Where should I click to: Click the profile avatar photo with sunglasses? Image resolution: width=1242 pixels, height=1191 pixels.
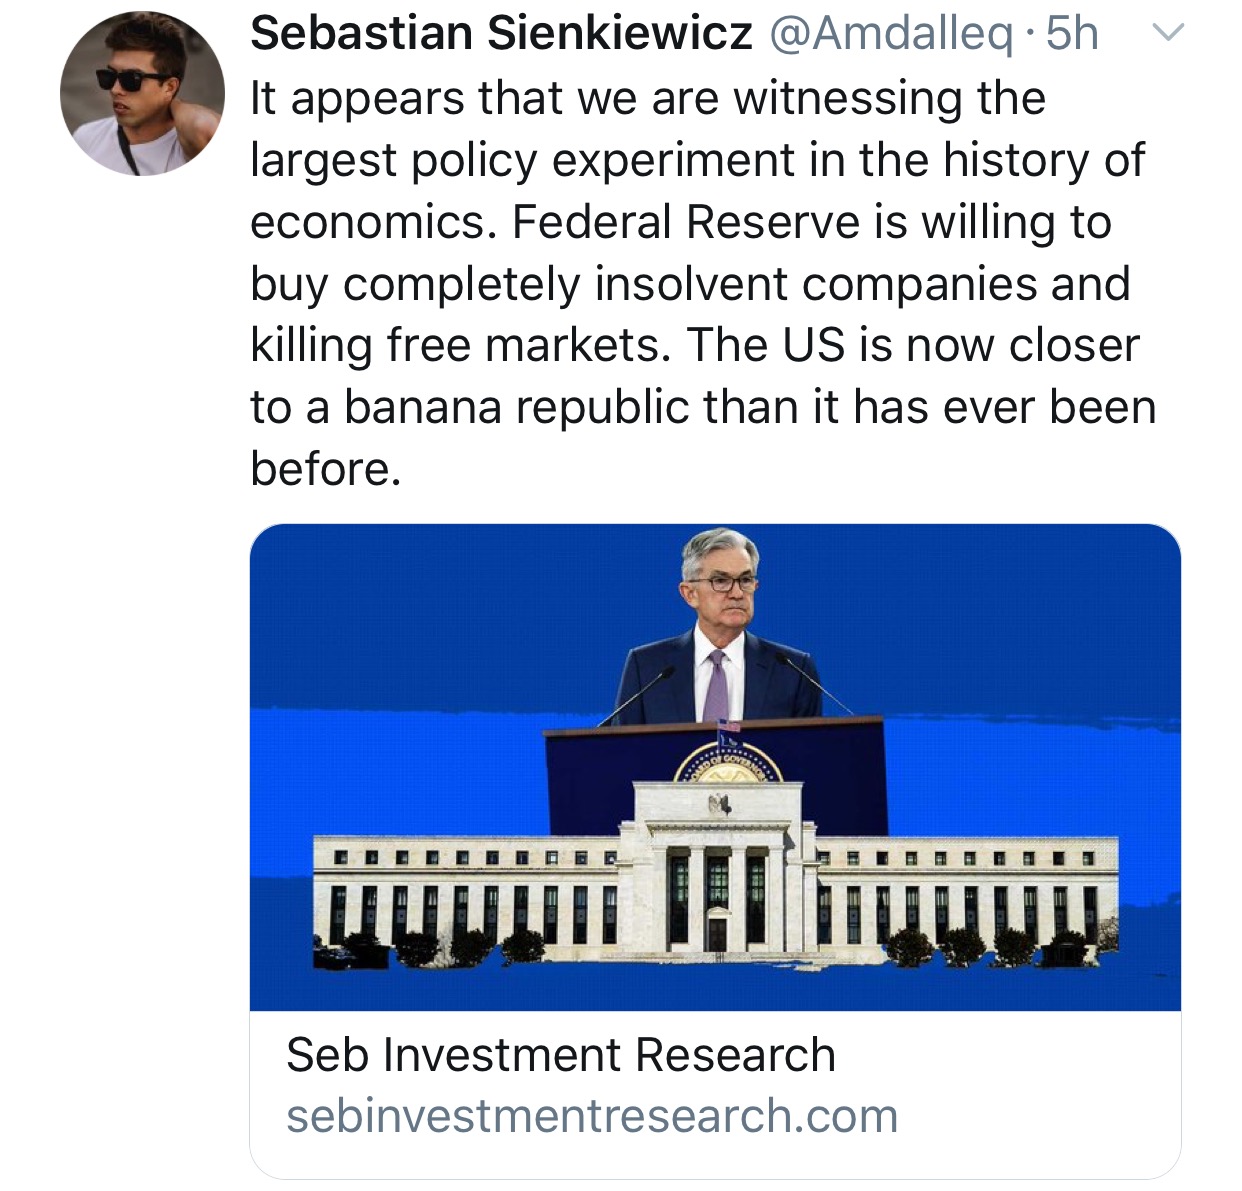[x=142, y=94]
